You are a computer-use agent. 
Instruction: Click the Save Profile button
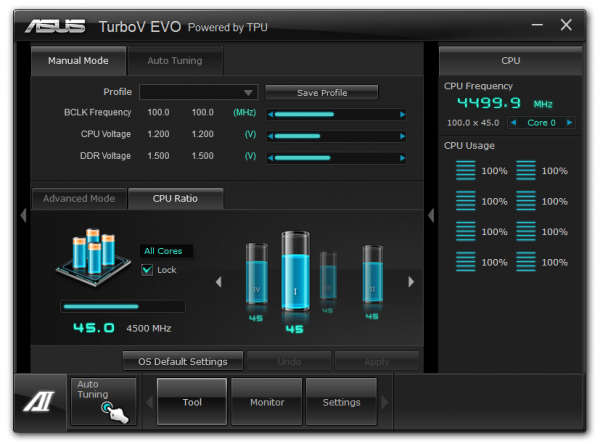point(322,93)
